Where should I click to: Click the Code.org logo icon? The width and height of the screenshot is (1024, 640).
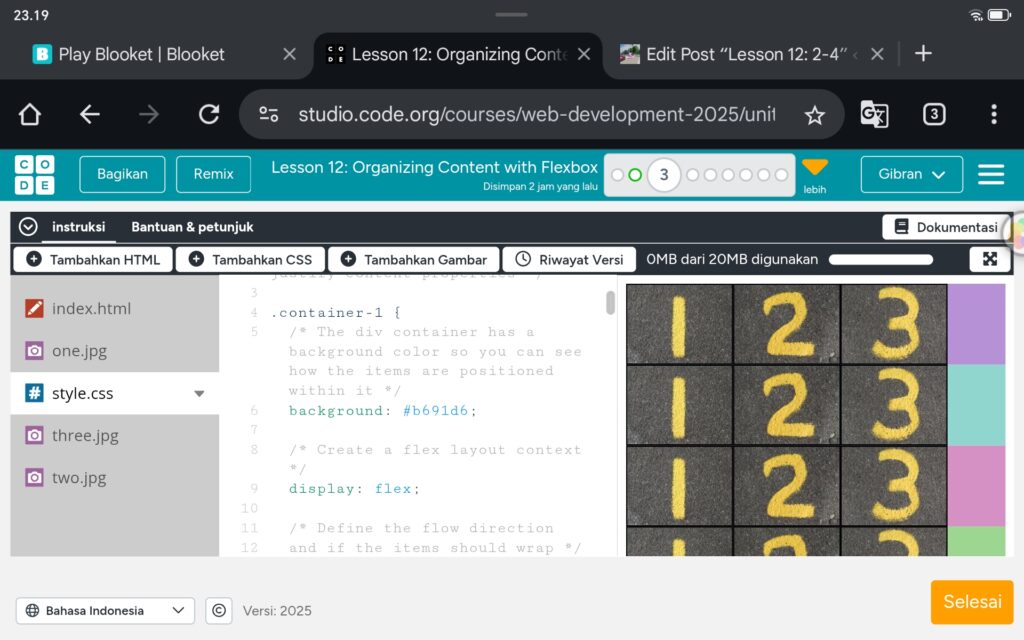coord(34,174)
